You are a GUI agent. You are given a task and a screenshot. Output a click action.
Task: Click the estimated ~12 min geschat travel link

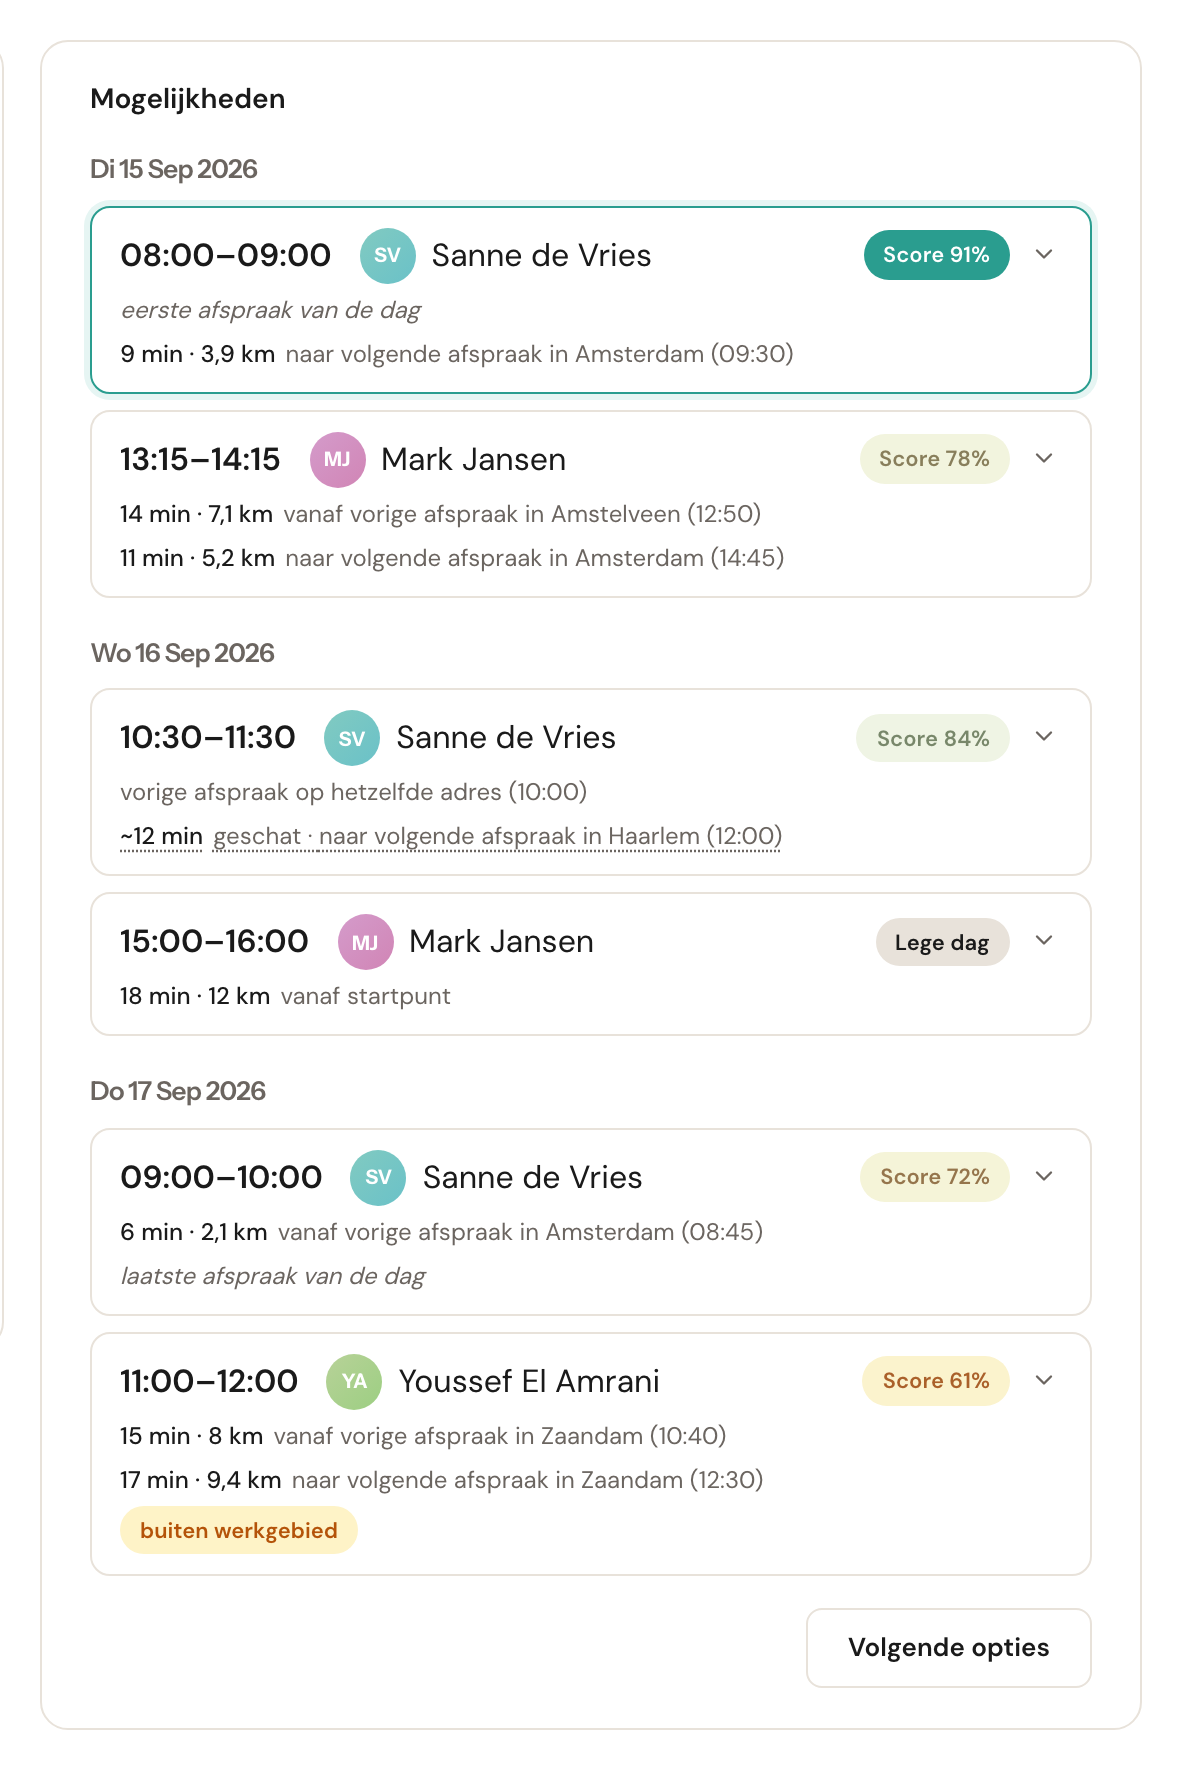(451, 836)
